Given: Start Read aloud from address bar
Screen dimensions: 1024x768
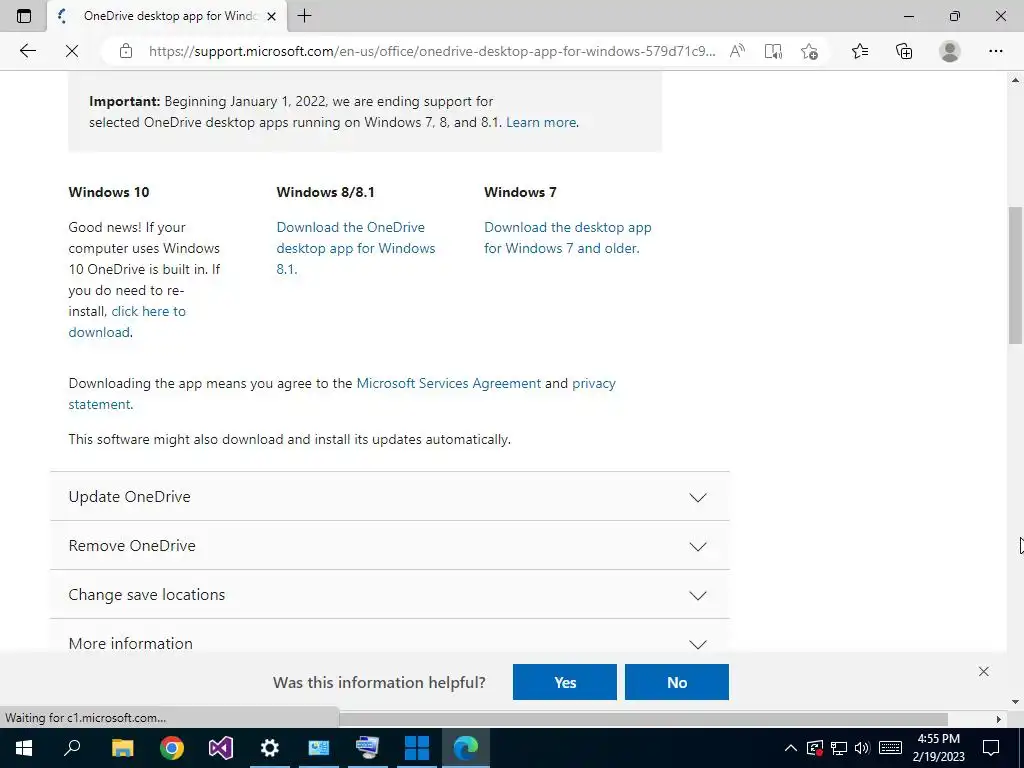Looking at the screenshot, I should [x=737, y=51].
